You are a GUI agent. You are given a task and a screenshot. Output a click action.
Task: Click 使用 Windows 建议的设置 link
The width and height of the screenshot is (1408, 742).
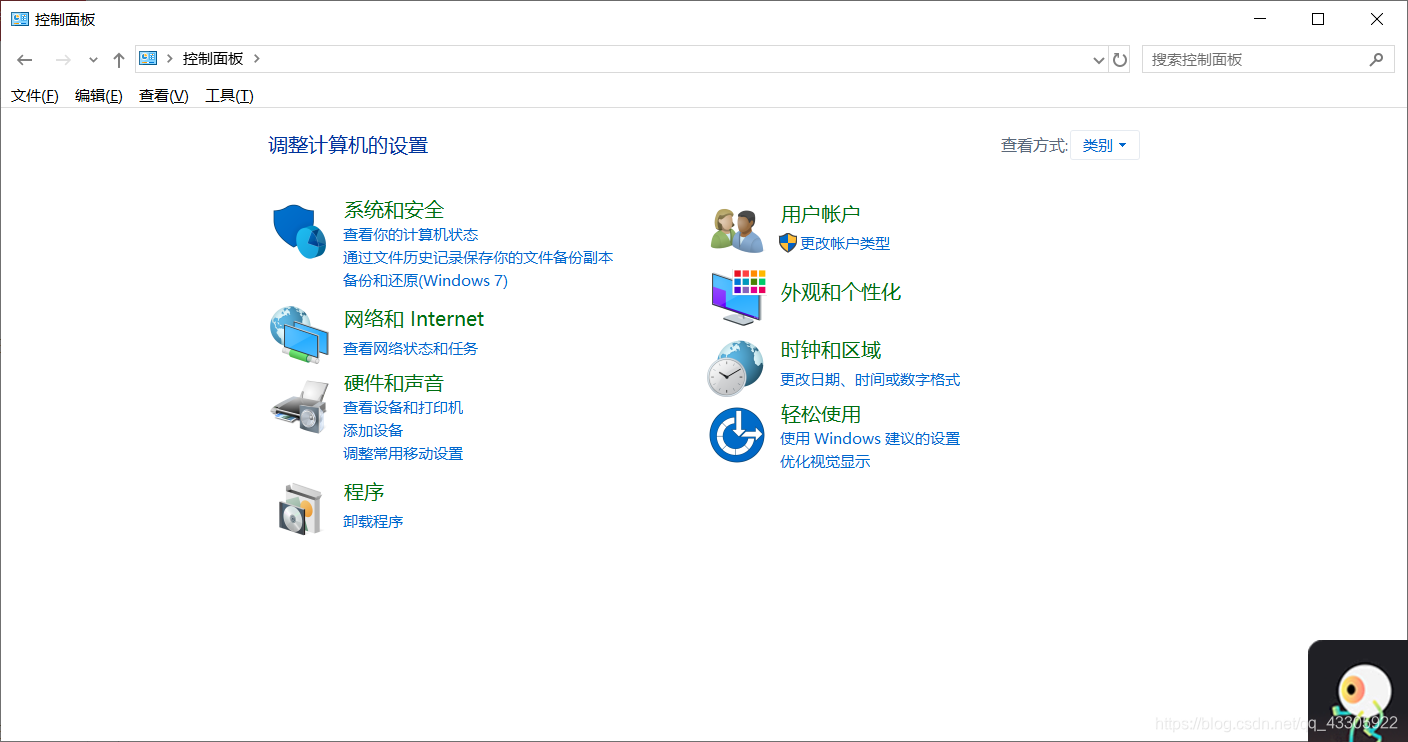pos(870,438)
